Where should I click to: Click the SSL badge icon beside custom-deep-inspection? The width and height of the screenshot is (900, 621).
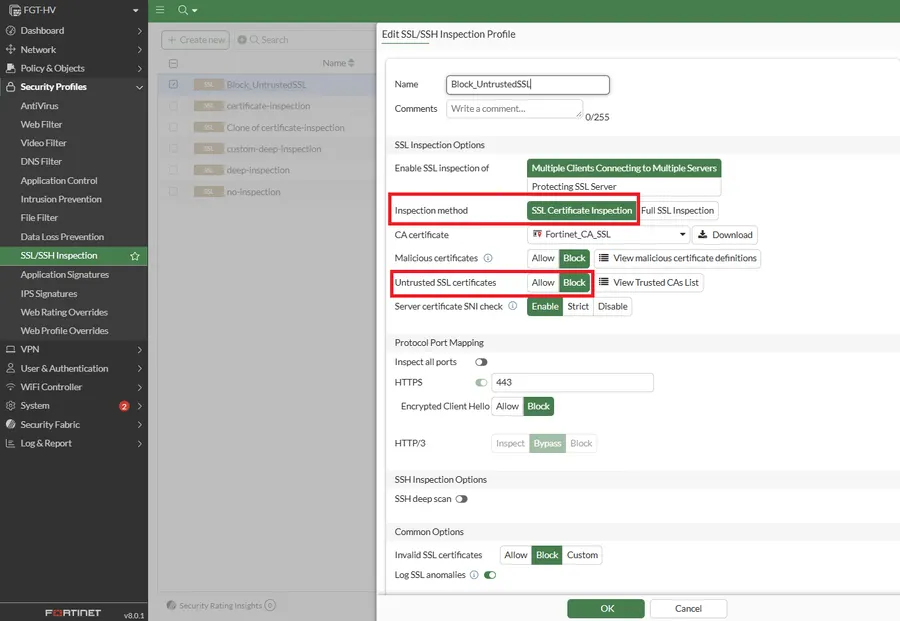[208, 149]
